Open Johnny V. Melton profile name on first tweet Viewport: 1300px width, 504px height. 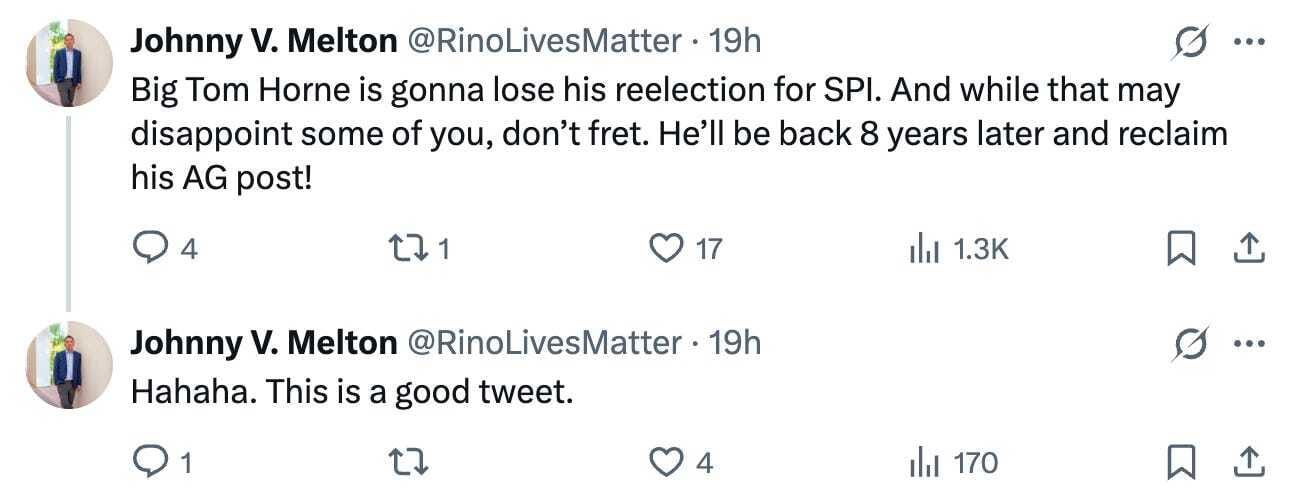(263, 41)
